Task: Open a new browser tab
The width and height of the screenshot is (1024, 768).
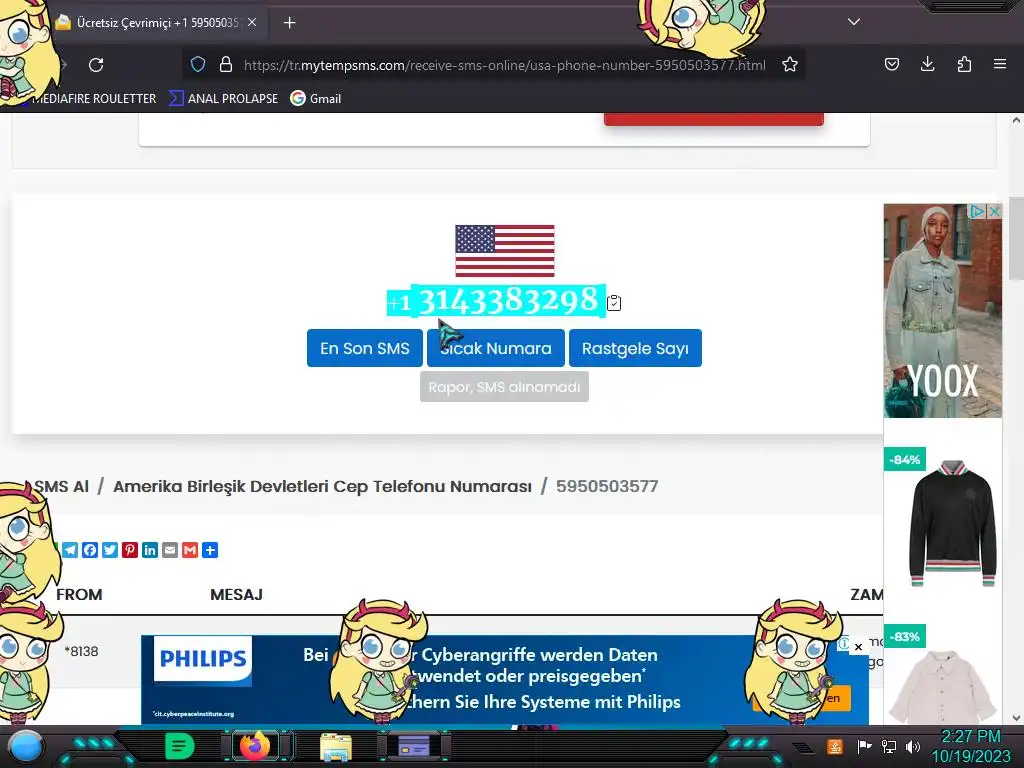Action: point(289,23)
